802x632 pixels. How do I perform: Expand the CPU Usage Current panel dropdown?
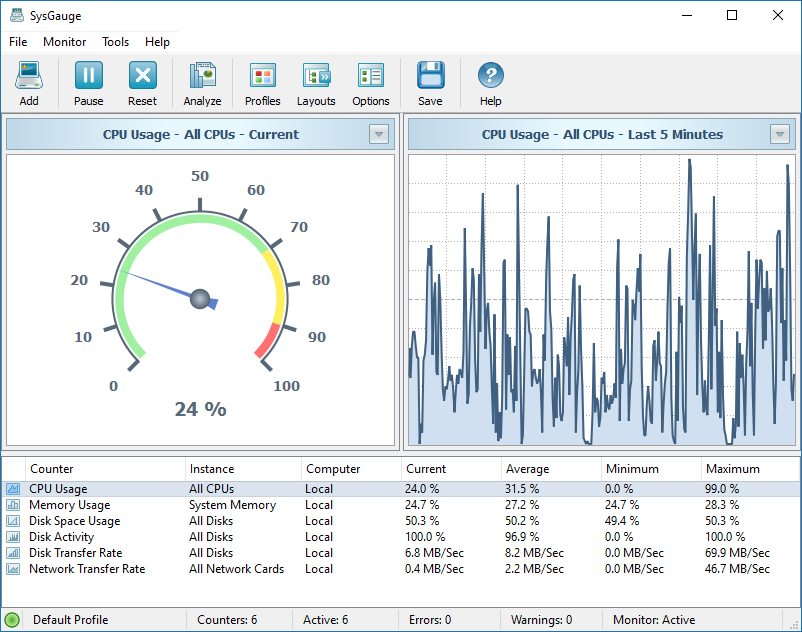point(378,134)
